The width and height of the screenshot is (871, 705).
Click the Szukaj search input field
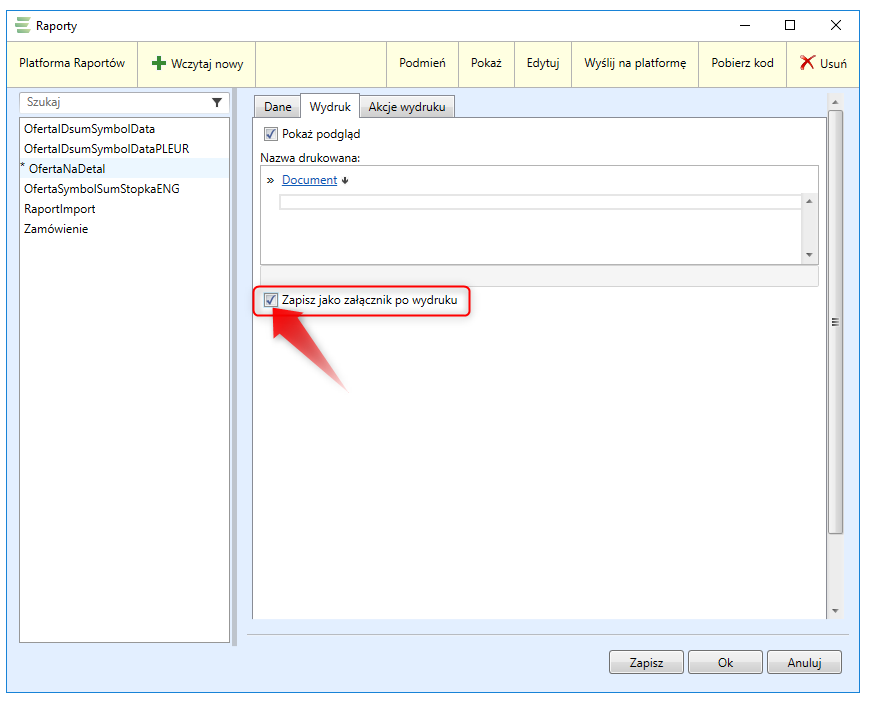[115, 102]
